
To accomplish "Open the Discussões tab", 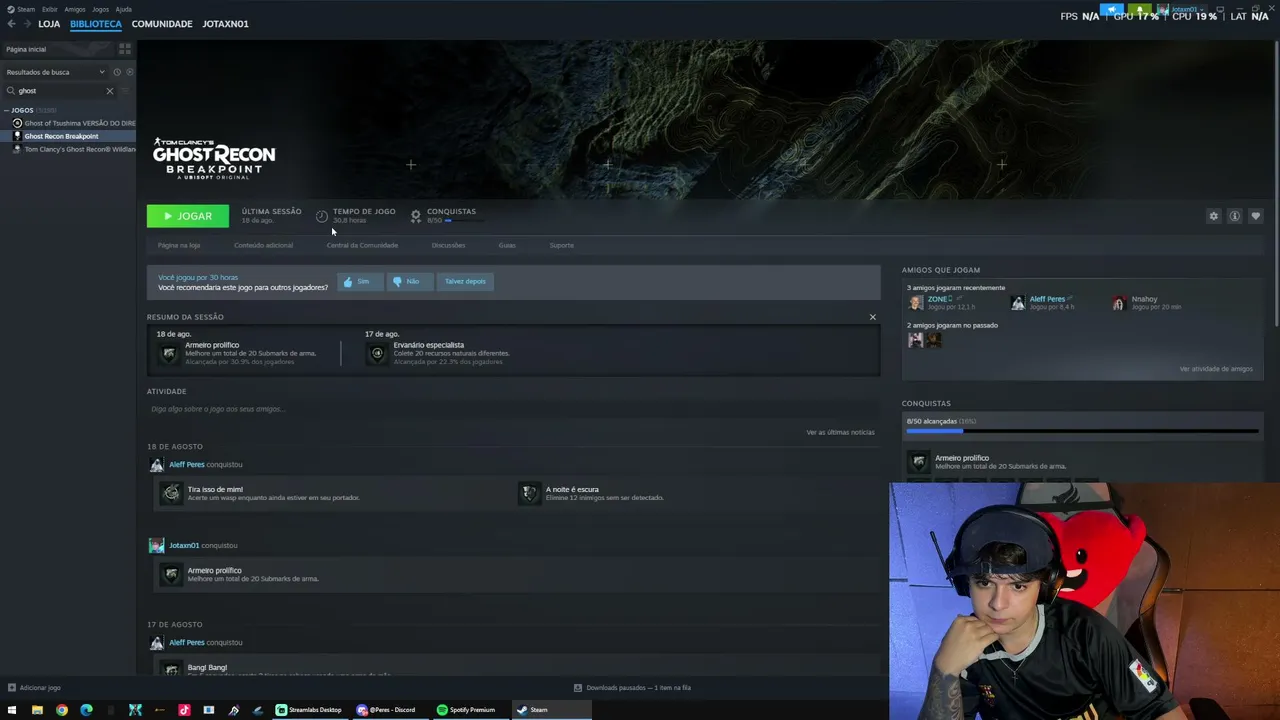I will pyautogui.click(x=448, y=245).
